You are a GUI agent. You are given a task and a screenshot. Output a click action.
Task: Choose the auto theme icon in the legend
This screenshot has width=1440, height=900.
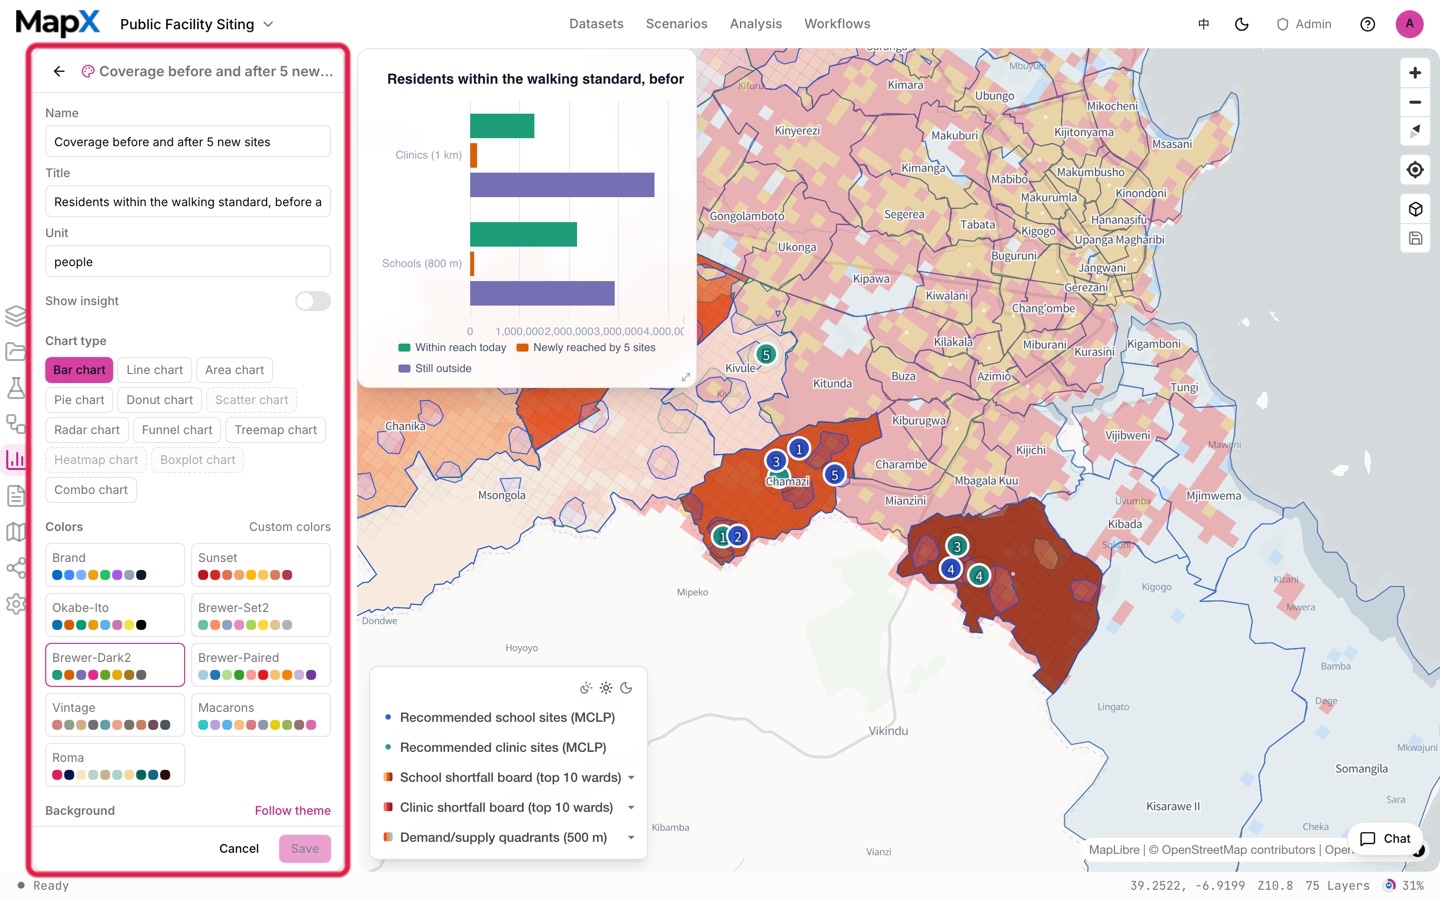586,688
